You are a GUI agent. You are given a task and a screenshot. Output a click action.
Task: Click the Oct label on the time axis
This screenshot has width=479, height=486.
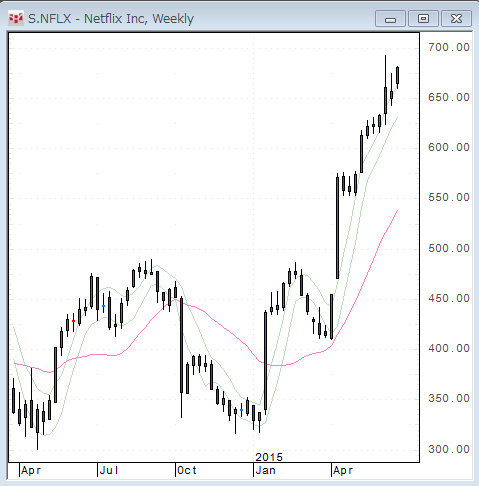tap(187, 471)
